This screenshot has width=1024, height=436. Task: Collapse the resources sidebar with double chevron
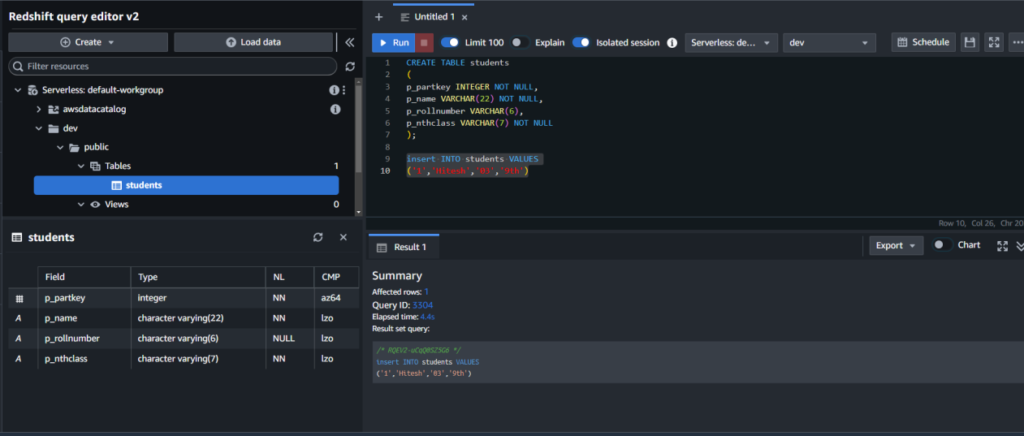click(349, 42)
